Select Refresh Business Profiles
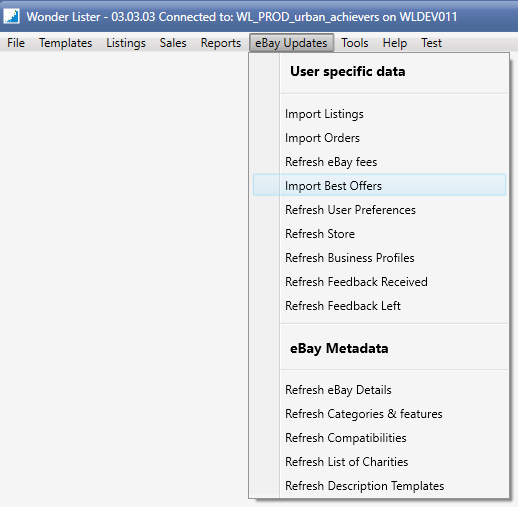 click(x=379, y=258)
